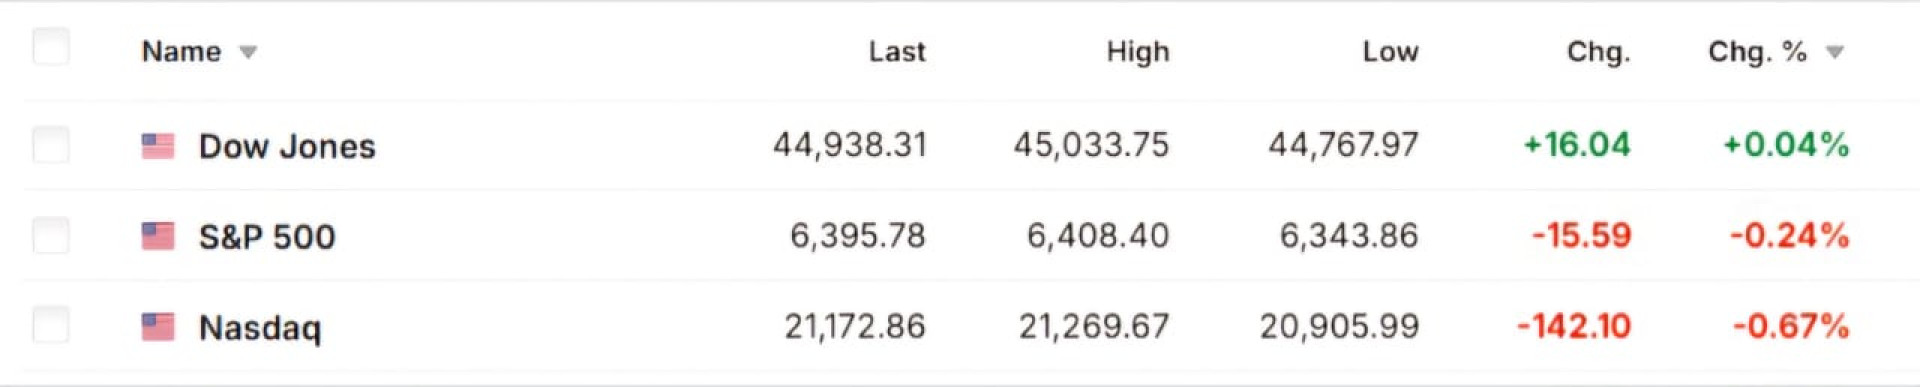This screenshot has width=1920, height=387.
Task: Click the US flag icon beside Dow Jones
Action: pyautogui.click(x=158, y=146)
